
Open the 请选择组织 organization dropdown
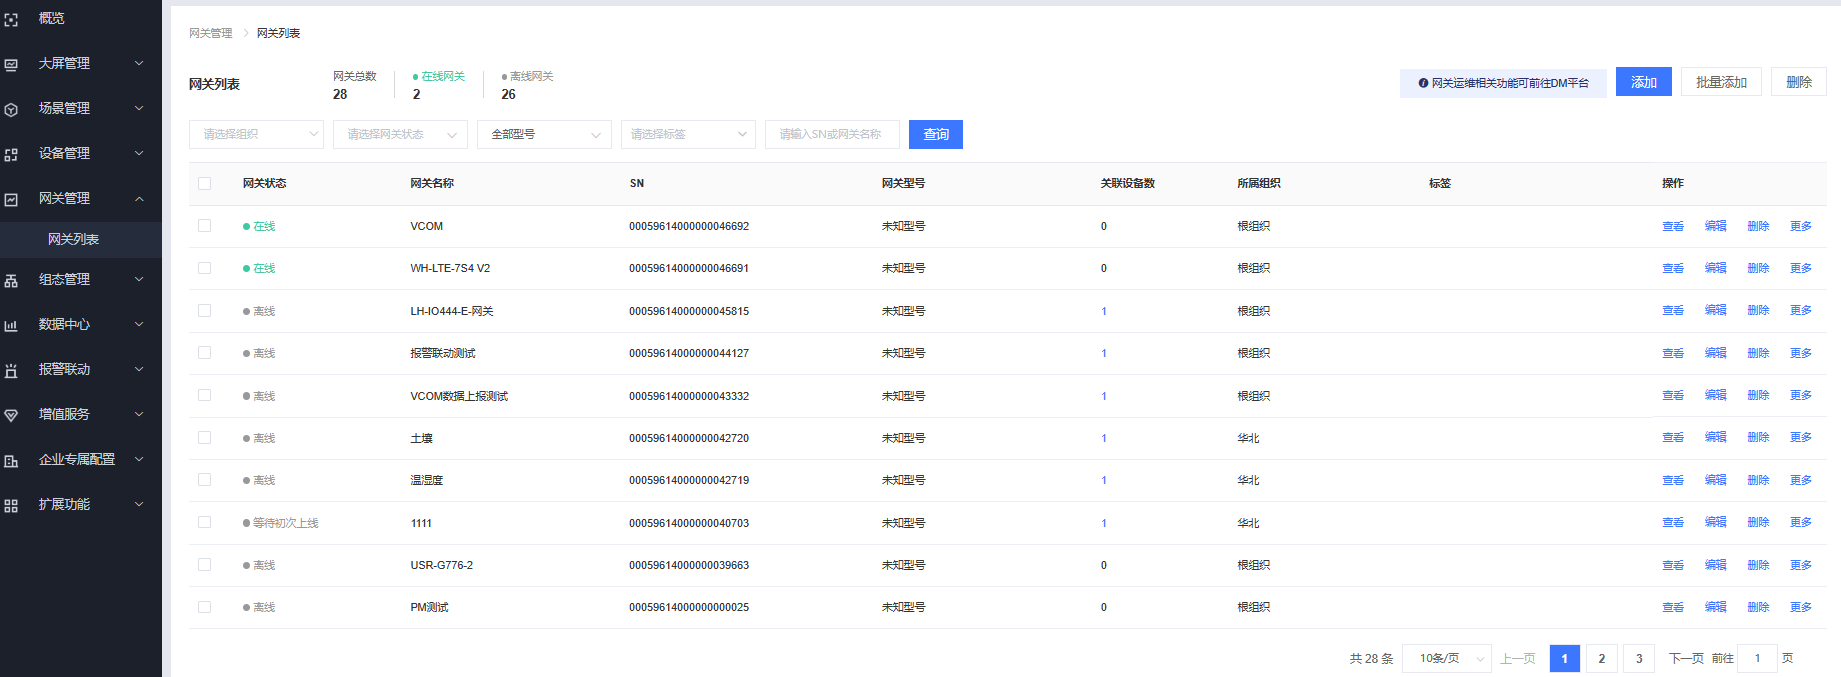pos(256,134)
